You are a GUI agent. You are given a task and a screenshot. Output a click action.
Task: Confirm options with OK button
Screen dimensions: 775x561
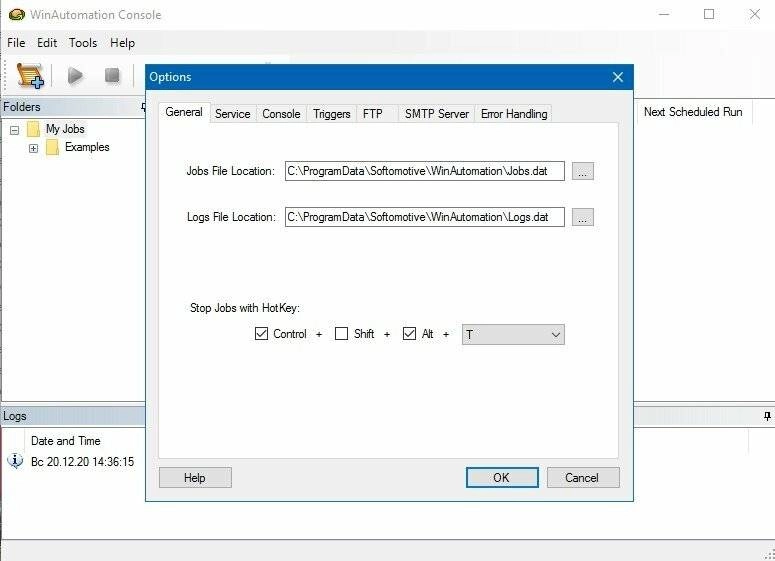502,477
